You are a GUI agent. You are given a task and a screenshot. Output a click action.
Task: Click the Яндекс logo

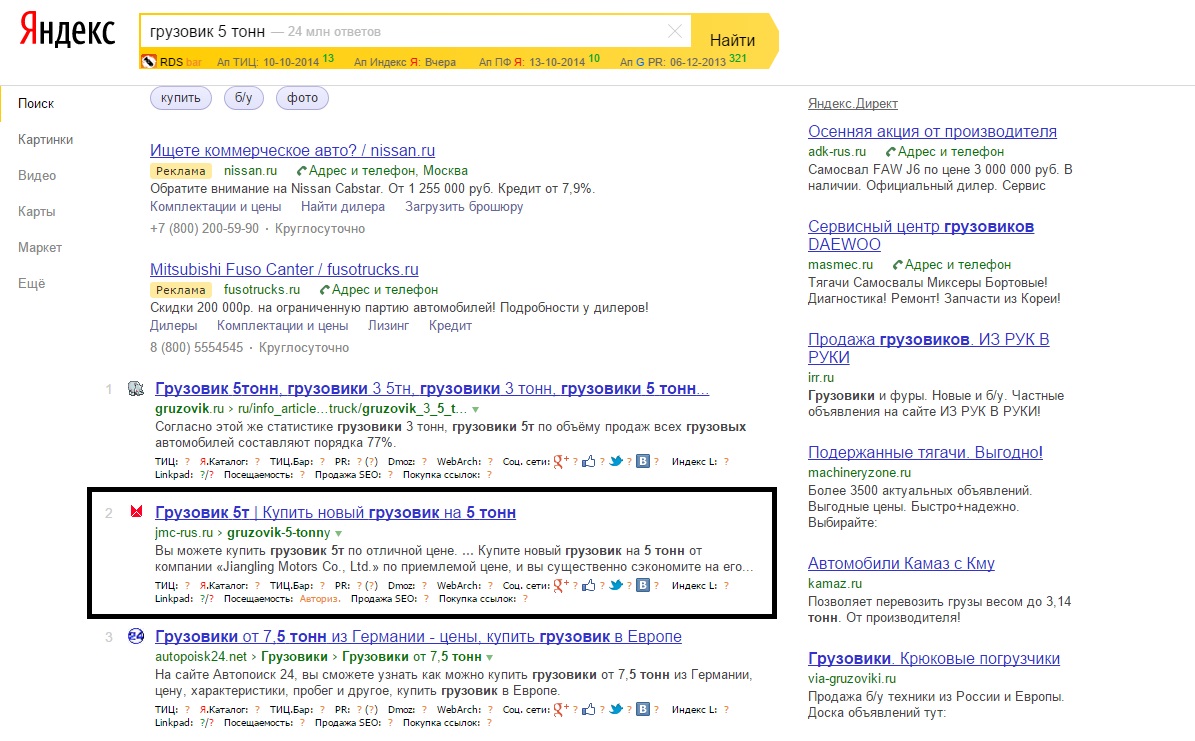[x=67, y=31]
